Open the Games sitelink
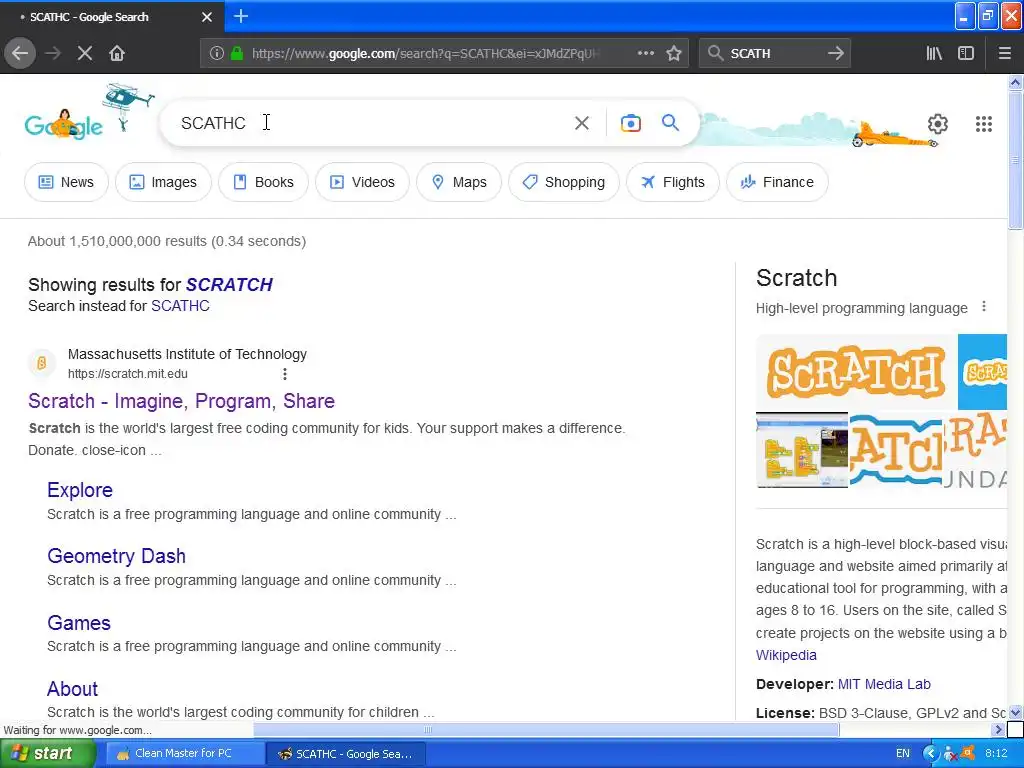1024x768 pixels. click(79, 622)
